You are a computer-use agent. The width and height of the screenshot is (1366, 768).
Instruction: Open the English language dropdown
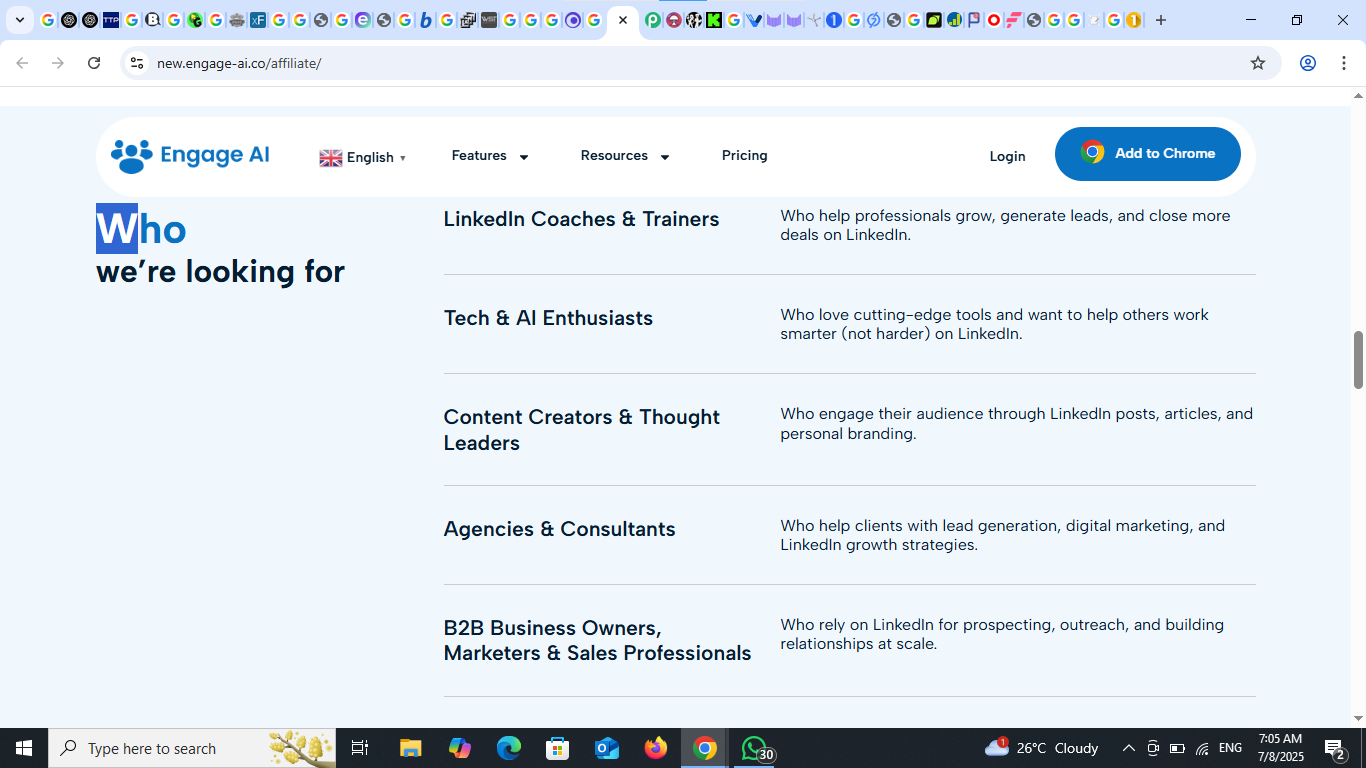pos(363,157)
